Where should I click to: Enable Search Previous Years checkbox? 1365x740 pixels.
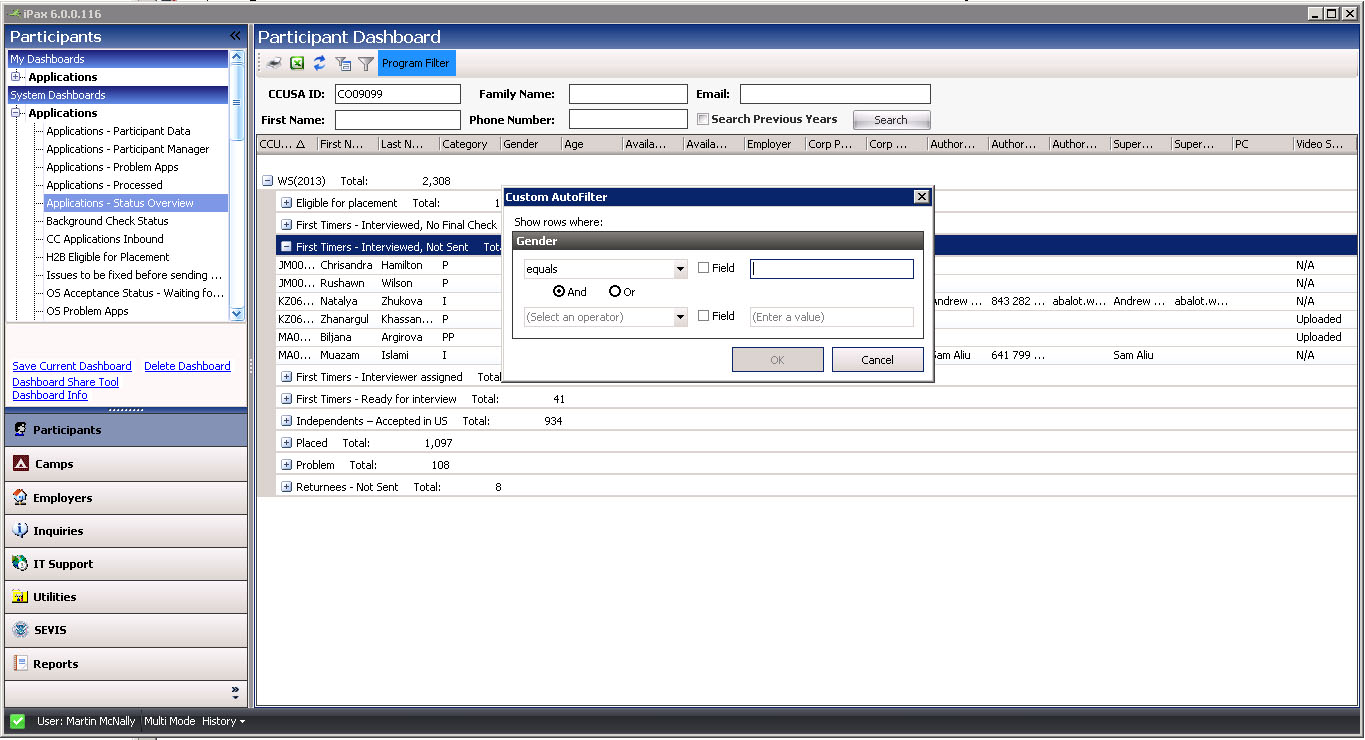[703, 119]
